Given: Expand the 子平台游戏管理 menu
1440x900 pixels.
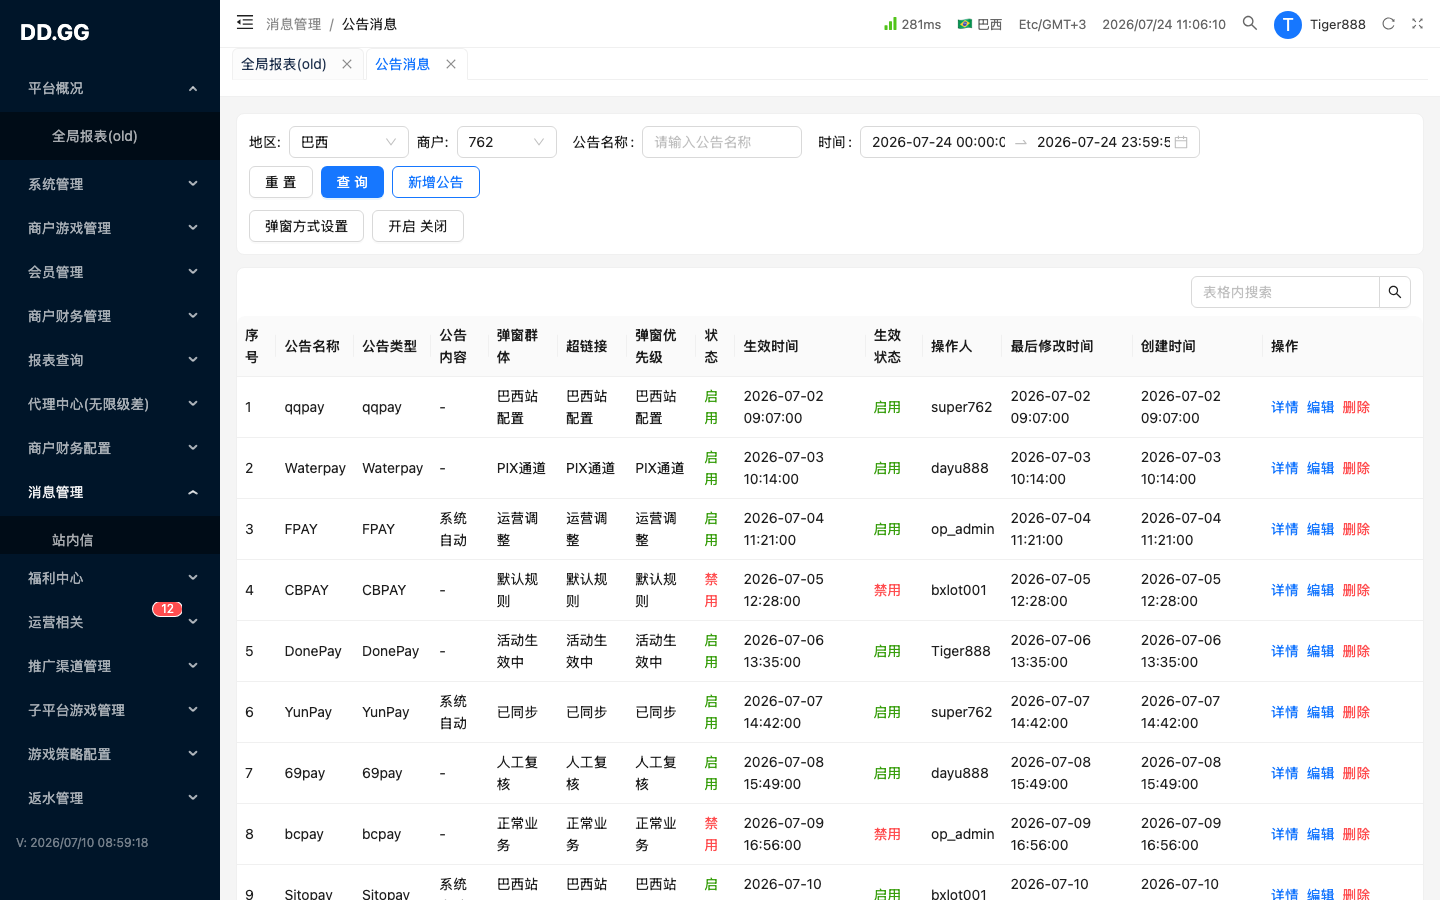Looking at the screenshot, I should 110,710.
